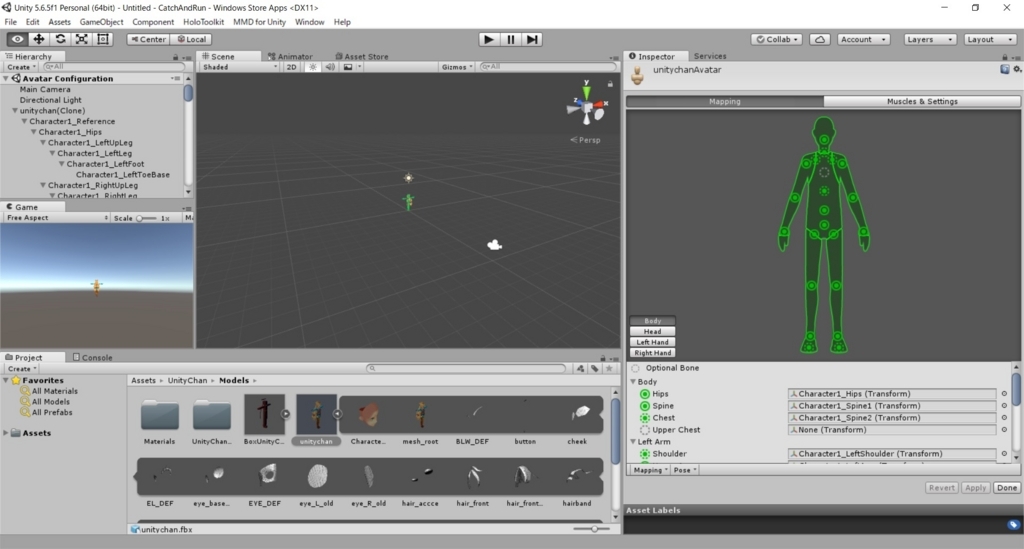This screenshot has width=1024, height=549.
Task: Pick object for Upper Chest field
Action: (x=1004, y=430)
